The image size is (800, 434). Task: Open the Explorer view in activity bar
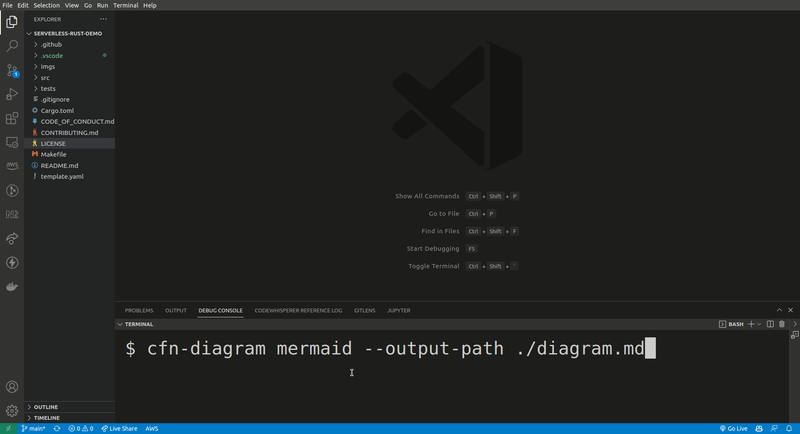click(x=12, y=22)
